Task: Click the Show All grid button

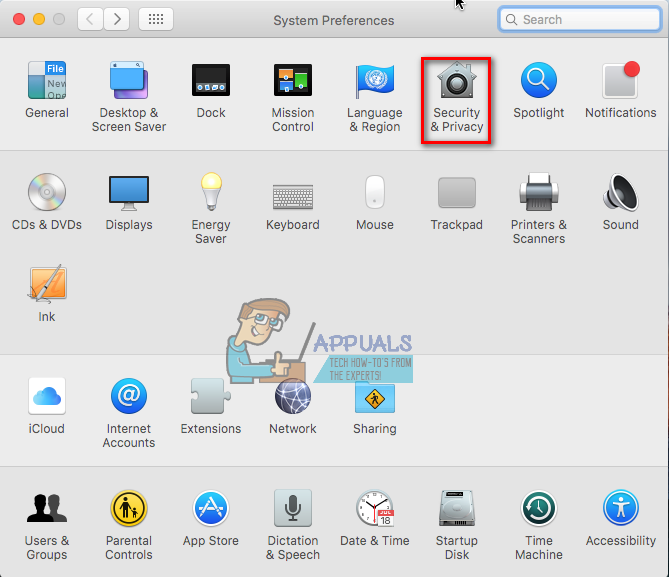Action: point(156,19)
